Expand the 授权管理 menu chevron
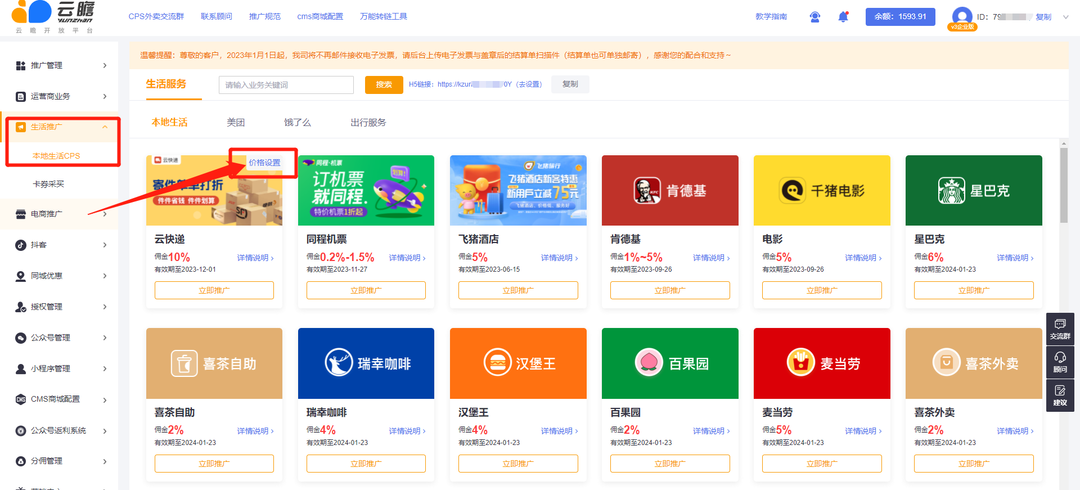This screenshot has height=490, width=1080. click(x=105, y=307)
